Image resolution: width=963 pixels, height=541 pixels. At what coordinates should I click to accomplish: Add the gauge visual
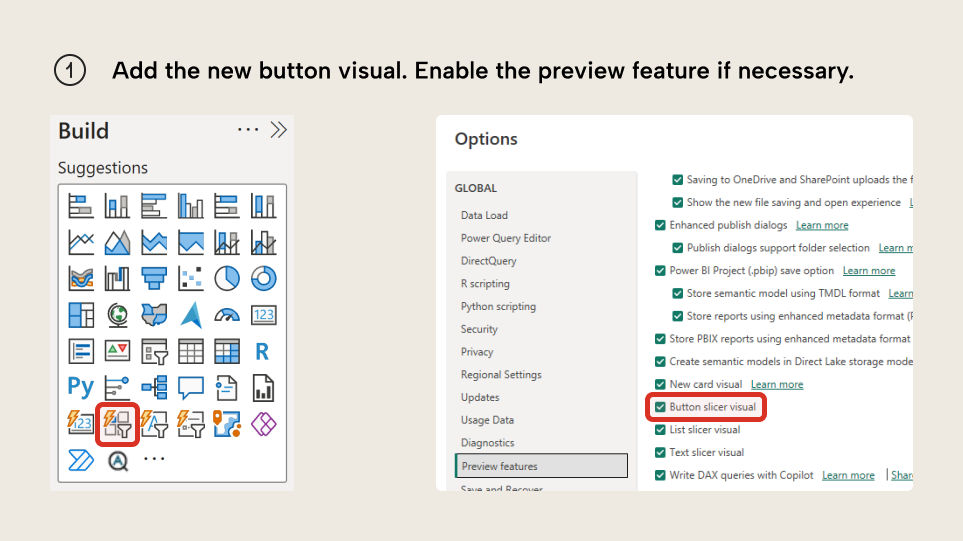click(227, 315)
